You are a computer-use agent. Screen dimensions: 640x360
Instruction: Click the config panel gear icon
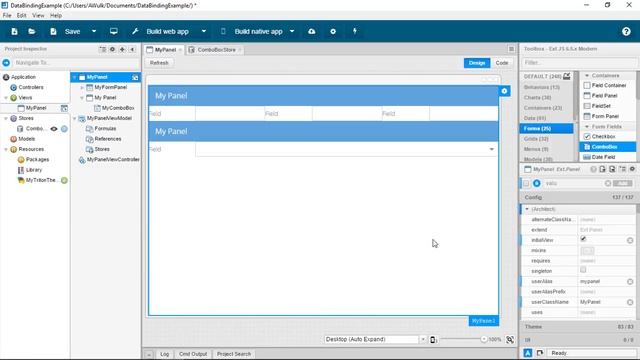pyautogui.click(x=632, y=169)
